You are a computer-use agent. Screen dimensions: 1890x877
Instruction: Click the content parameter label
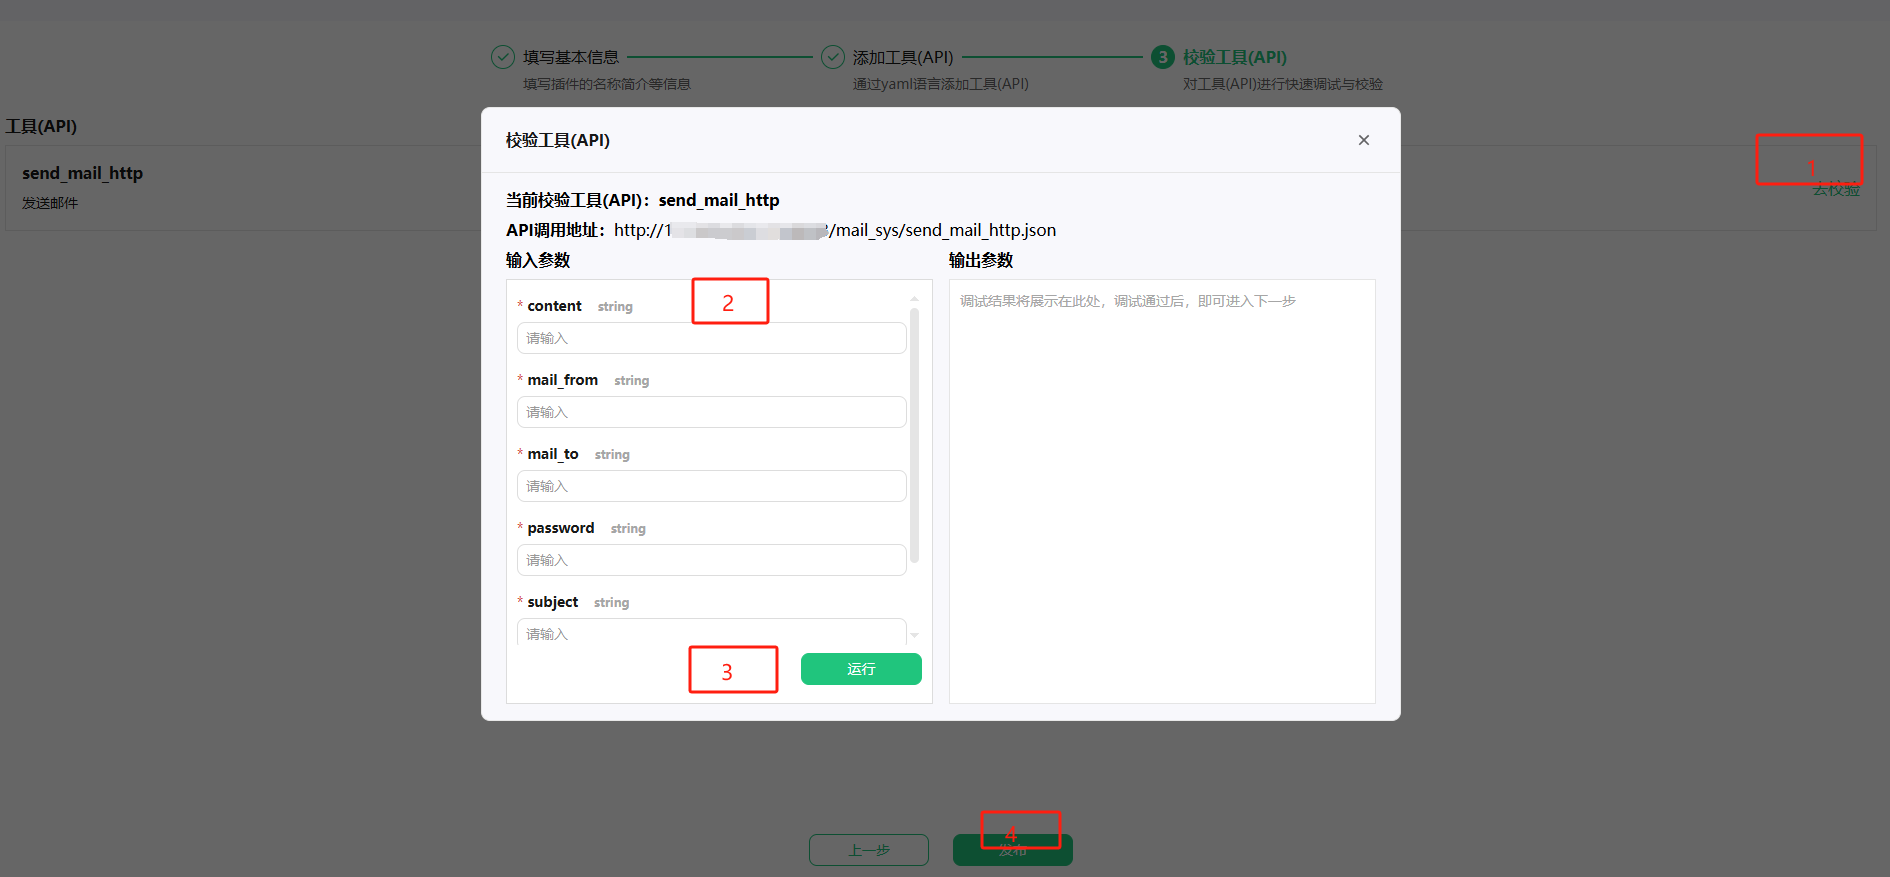click(554, 306)
